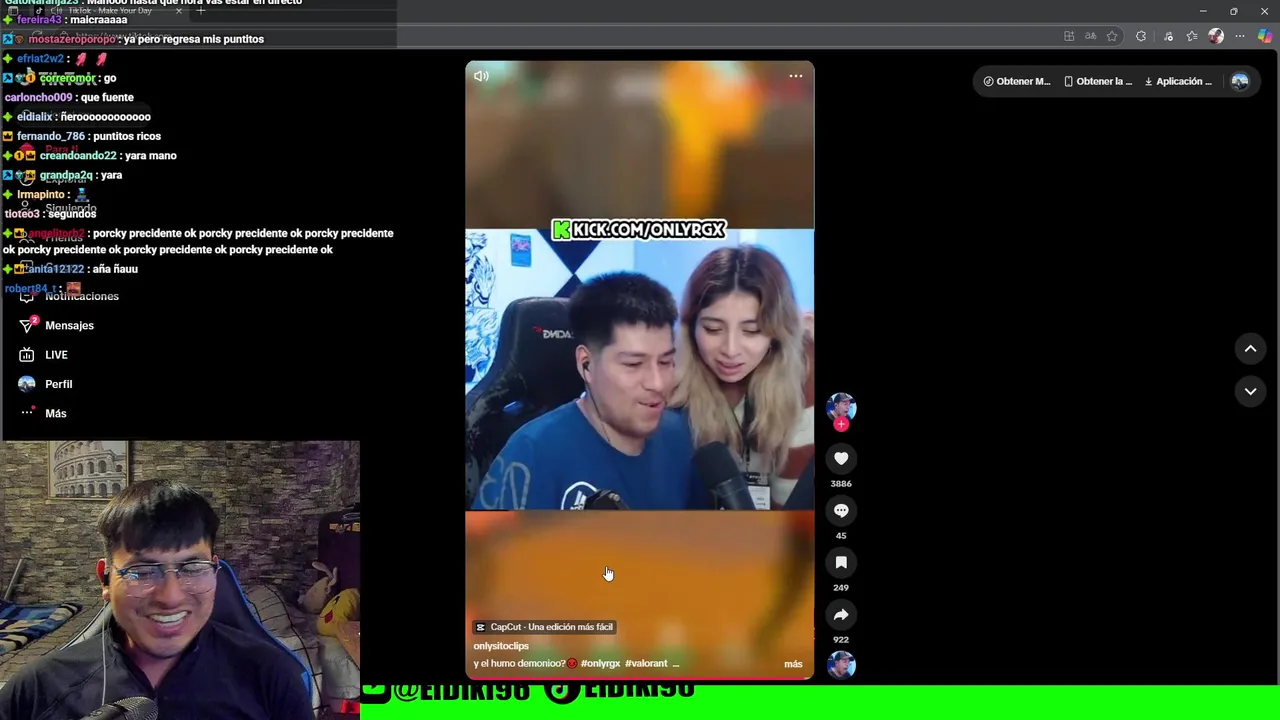Image resolution: width=1280 pixels, height=720 pixels.
Task: Save the video with the bookmark icon
Action: coord(841,562)
